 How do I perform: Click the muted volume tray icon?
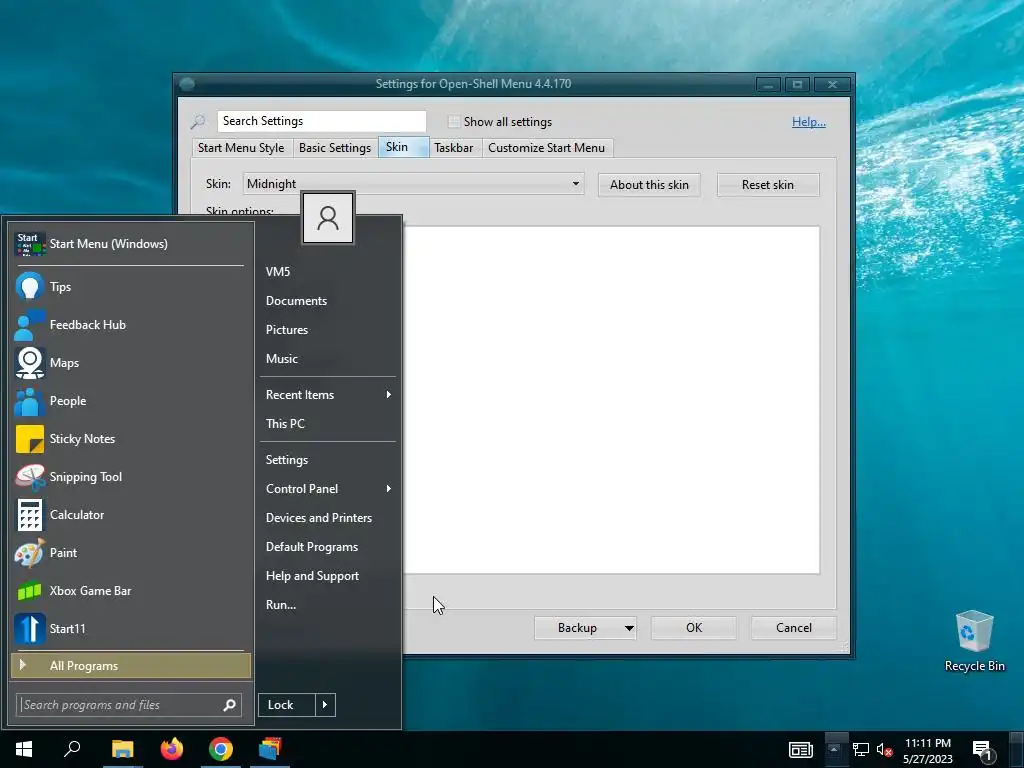(x=884, y=750)
